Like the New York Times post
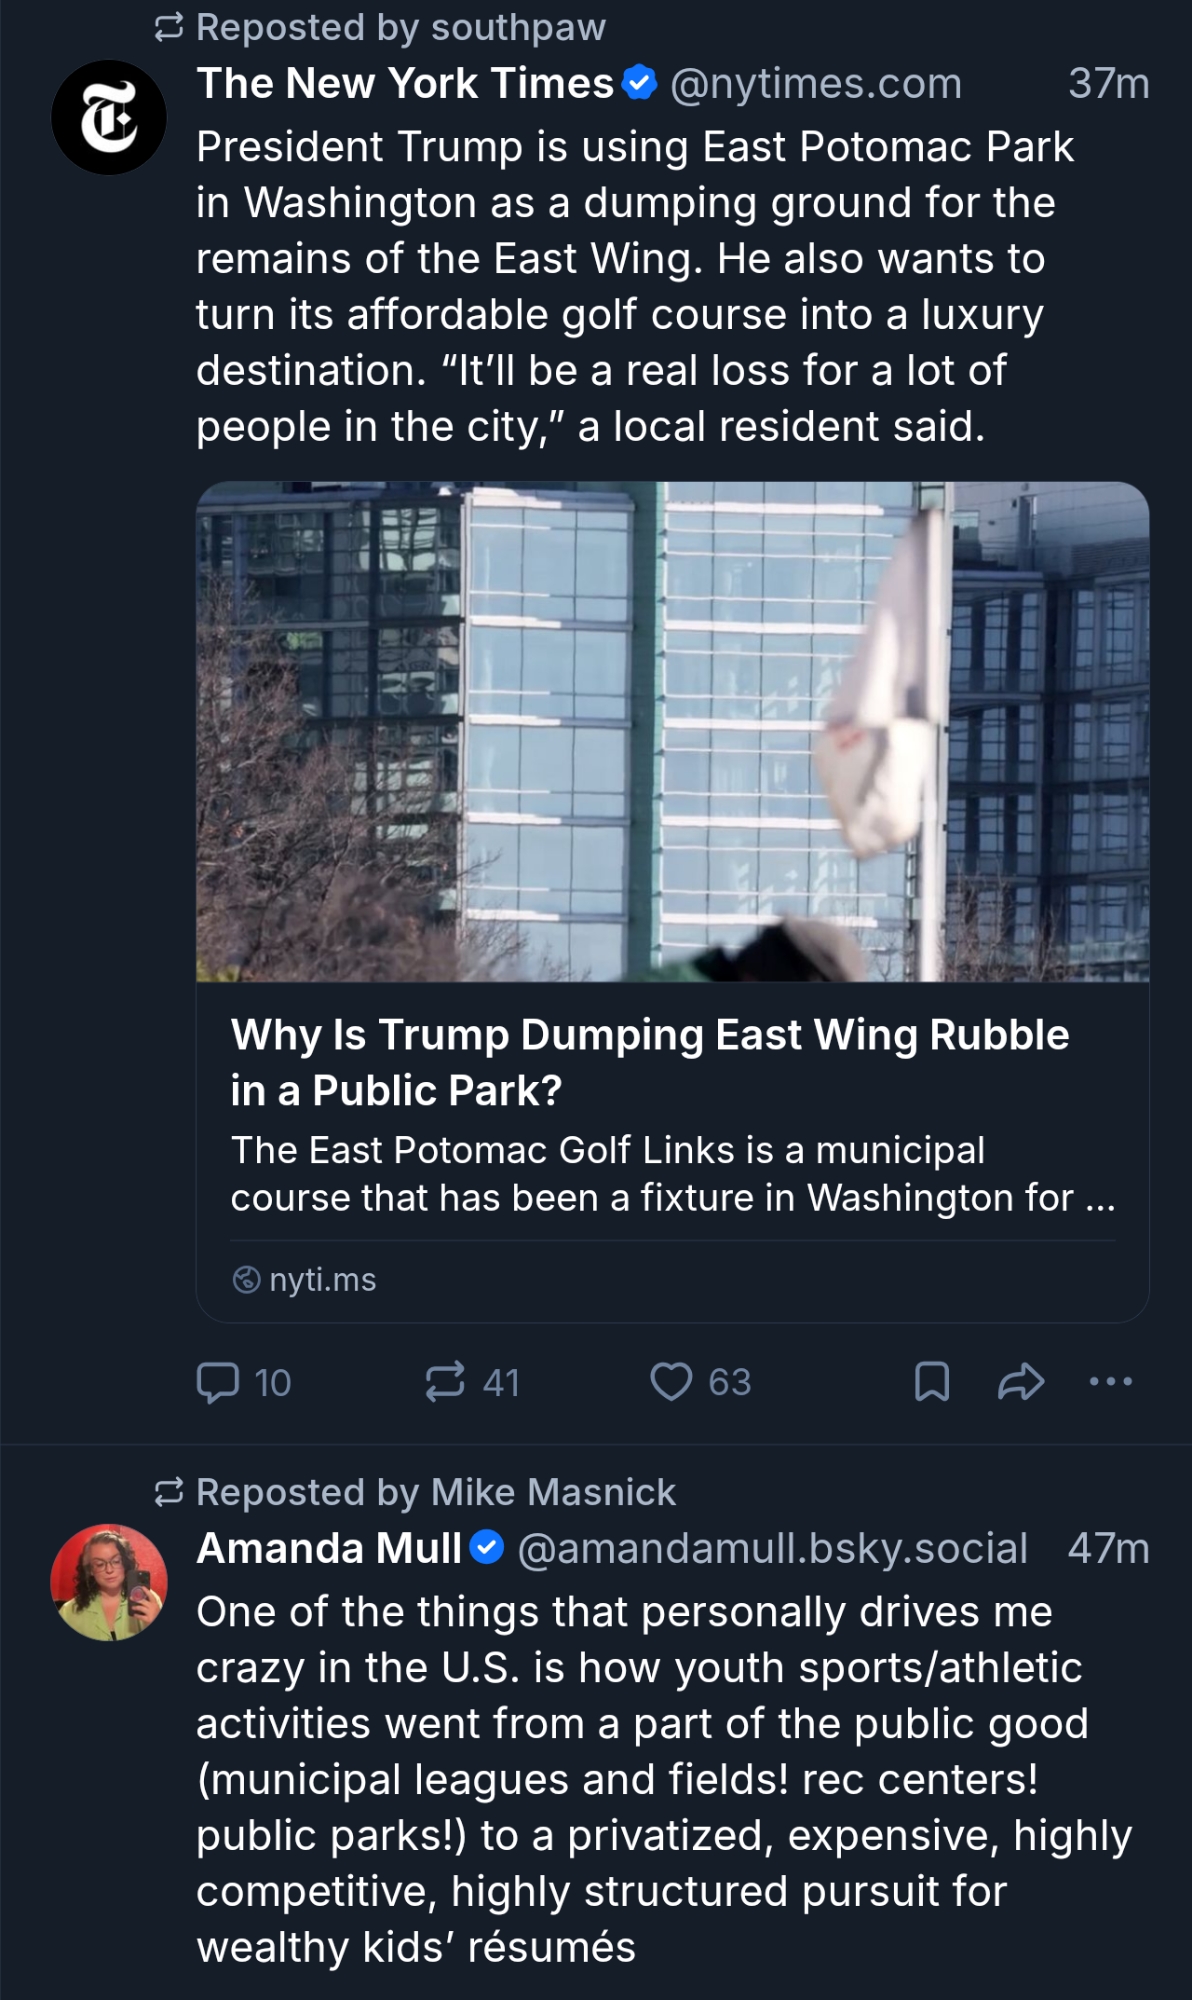 click(x=671, y=1382)
